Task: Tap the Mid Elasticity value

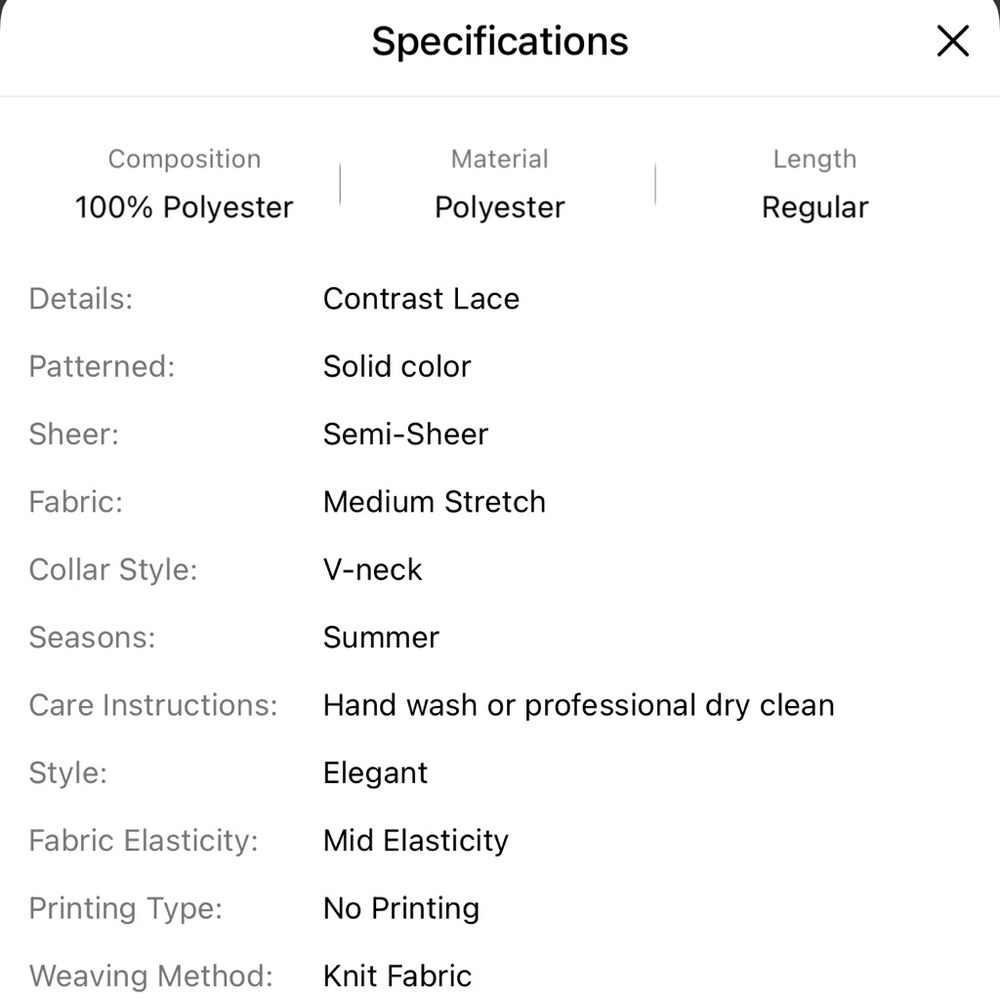Action: click(x=416, y=841)
